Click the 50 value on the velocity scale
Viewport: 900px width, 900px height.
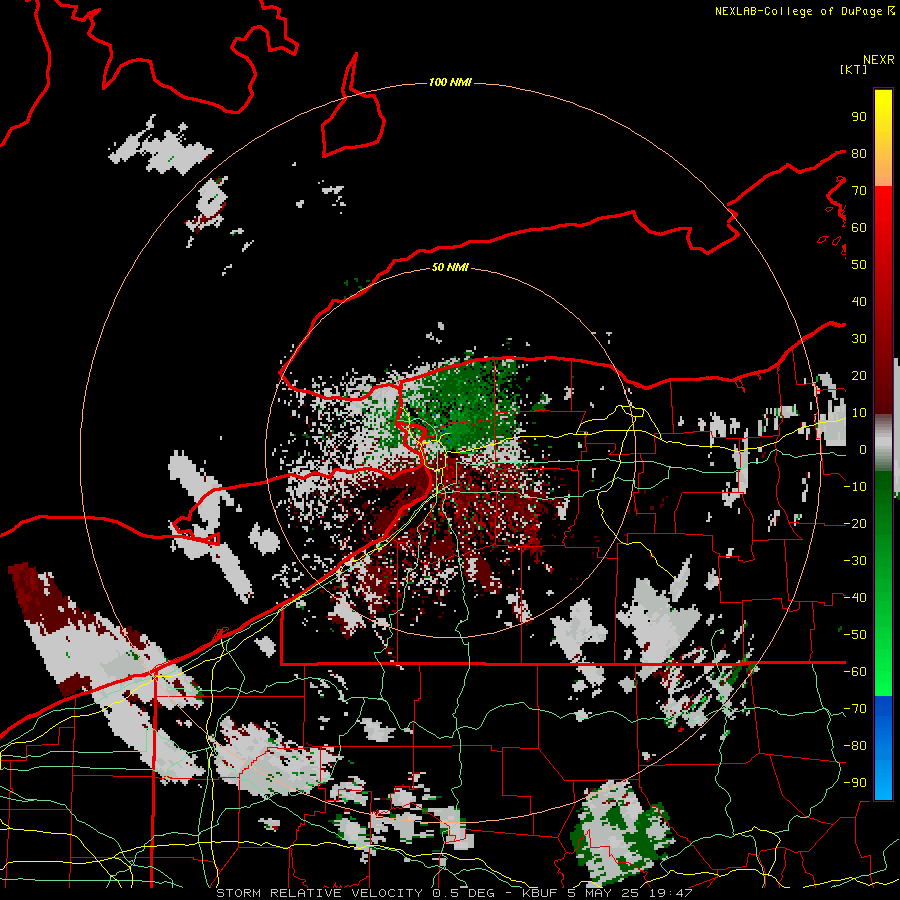tap(859, 265)
